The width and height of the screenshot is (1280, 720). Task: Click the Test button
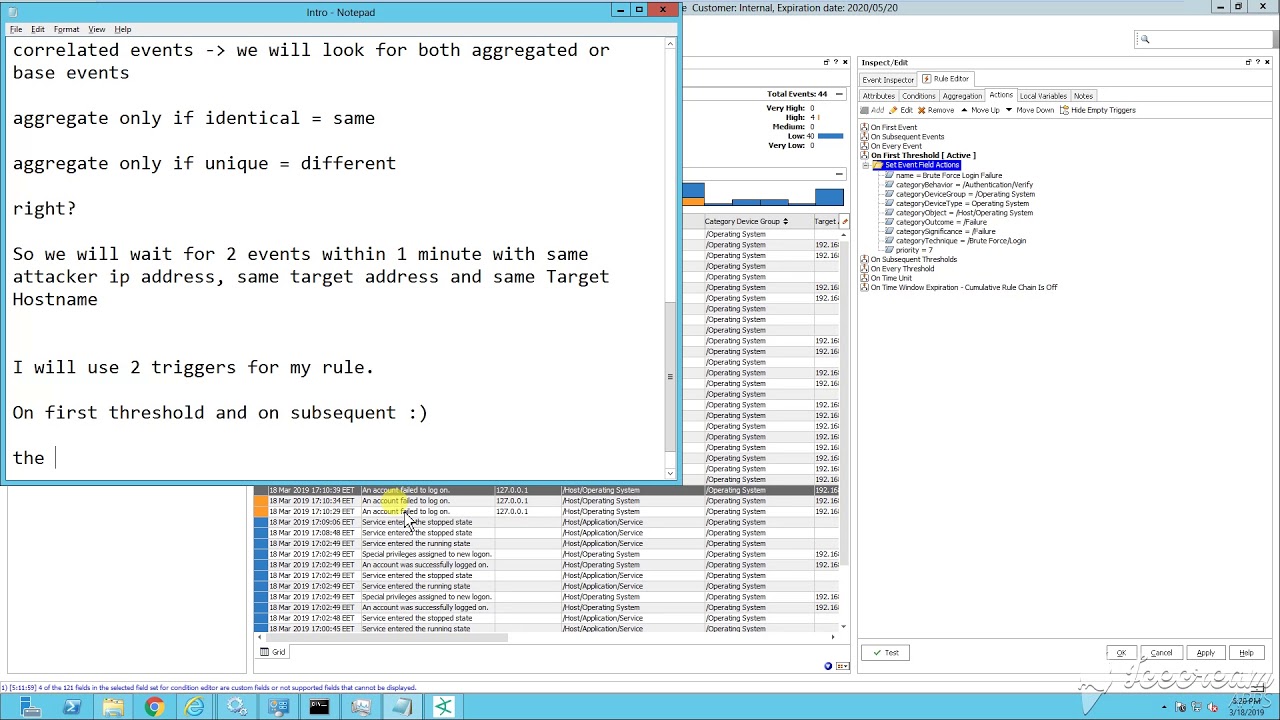pyautogui.click(x=885, y=653)
